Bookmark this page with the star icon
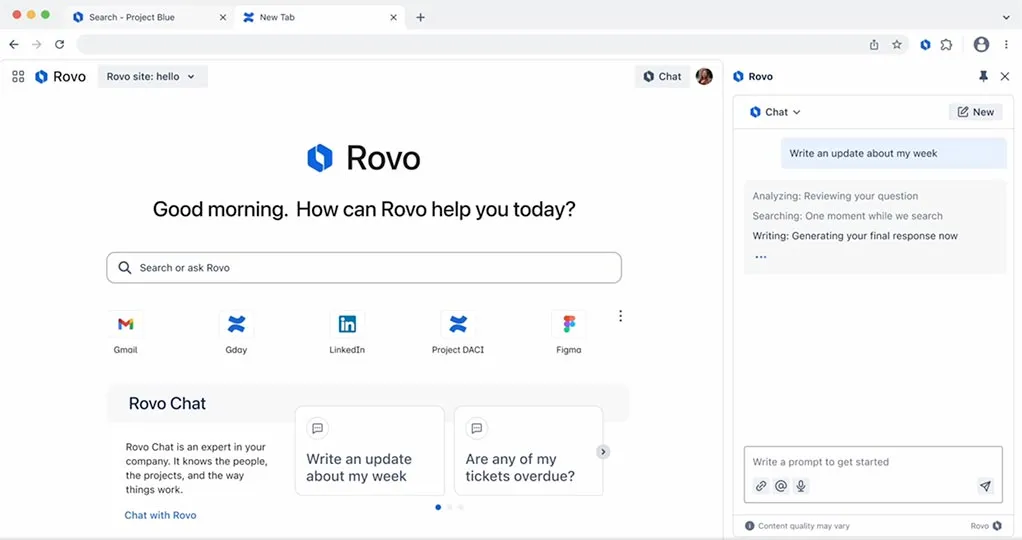Screen dimensions: 1022x540 point(897,44)
